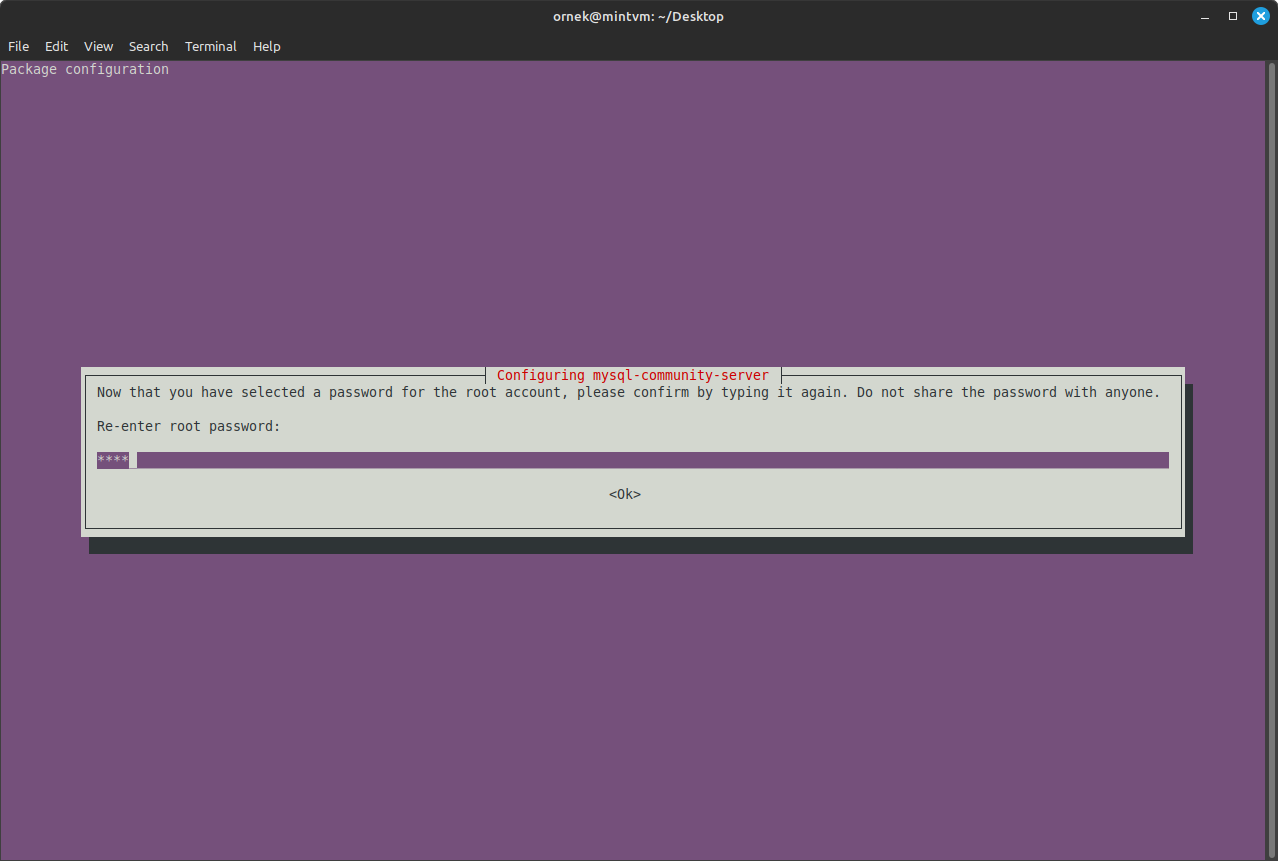Click the 'ornek@mintvm: ~/Desktop' window title
1278x861 pixels.
[638, 16]
